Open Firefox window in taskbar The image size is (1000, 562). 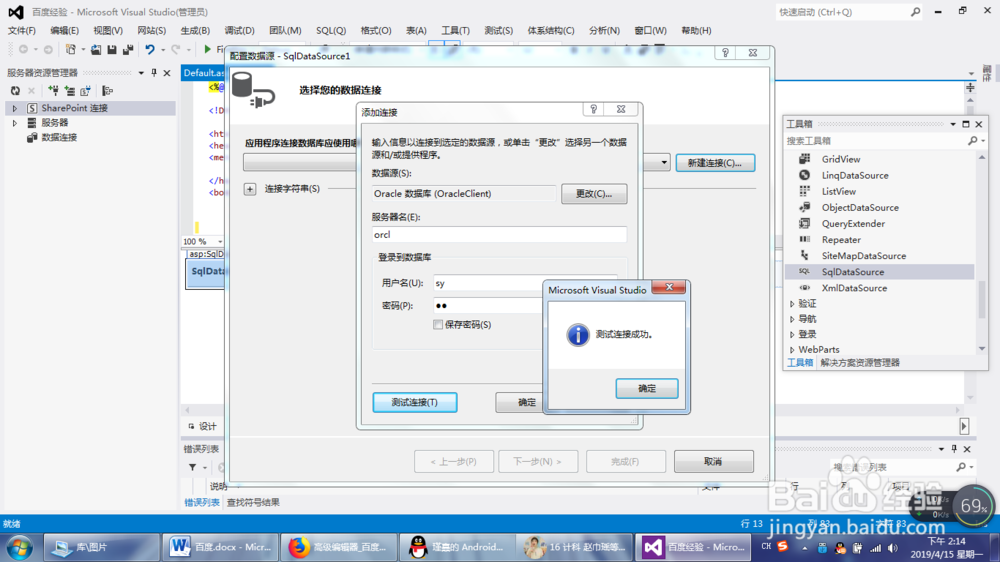click(338, 547)
